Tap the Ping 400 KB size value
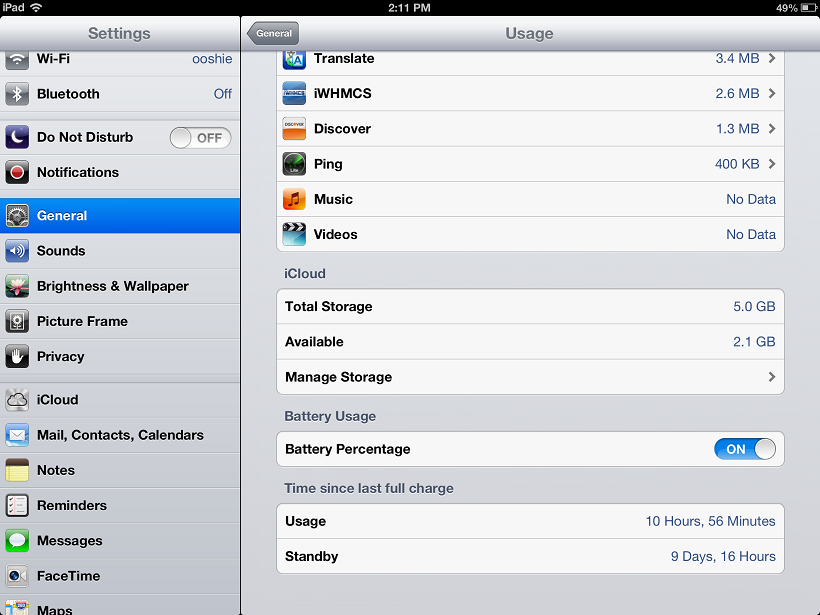Viewport: 820px width, 615px height. point(737,164)
